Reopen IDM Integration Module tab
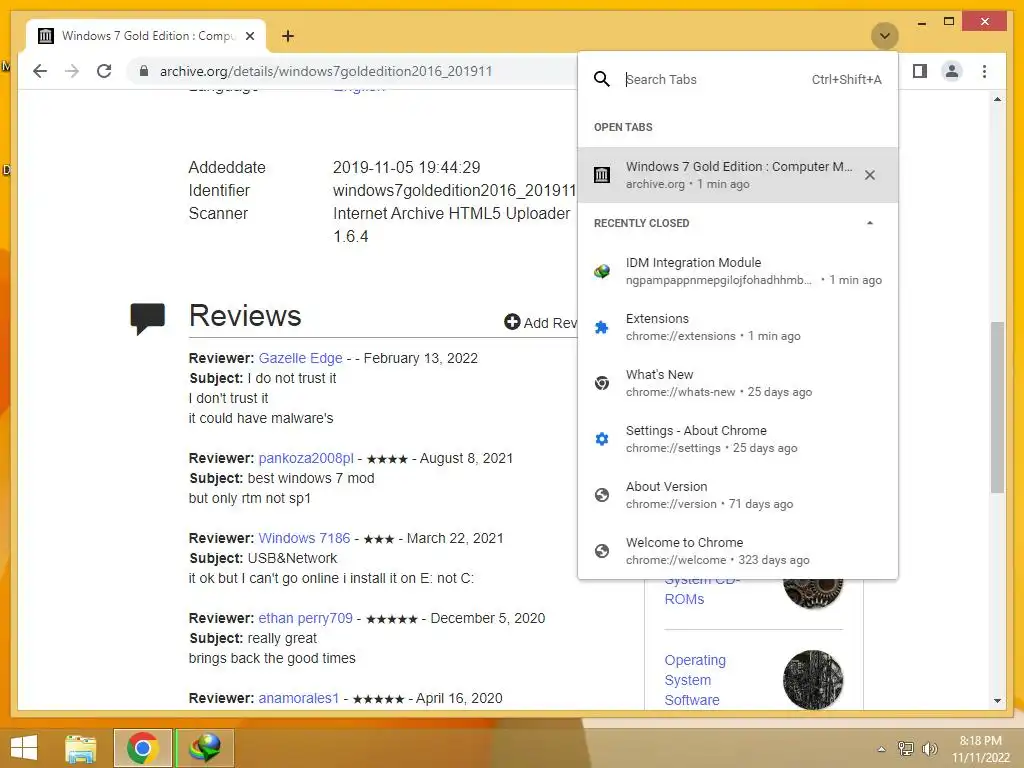1024x768 pixels. [738, 271]
